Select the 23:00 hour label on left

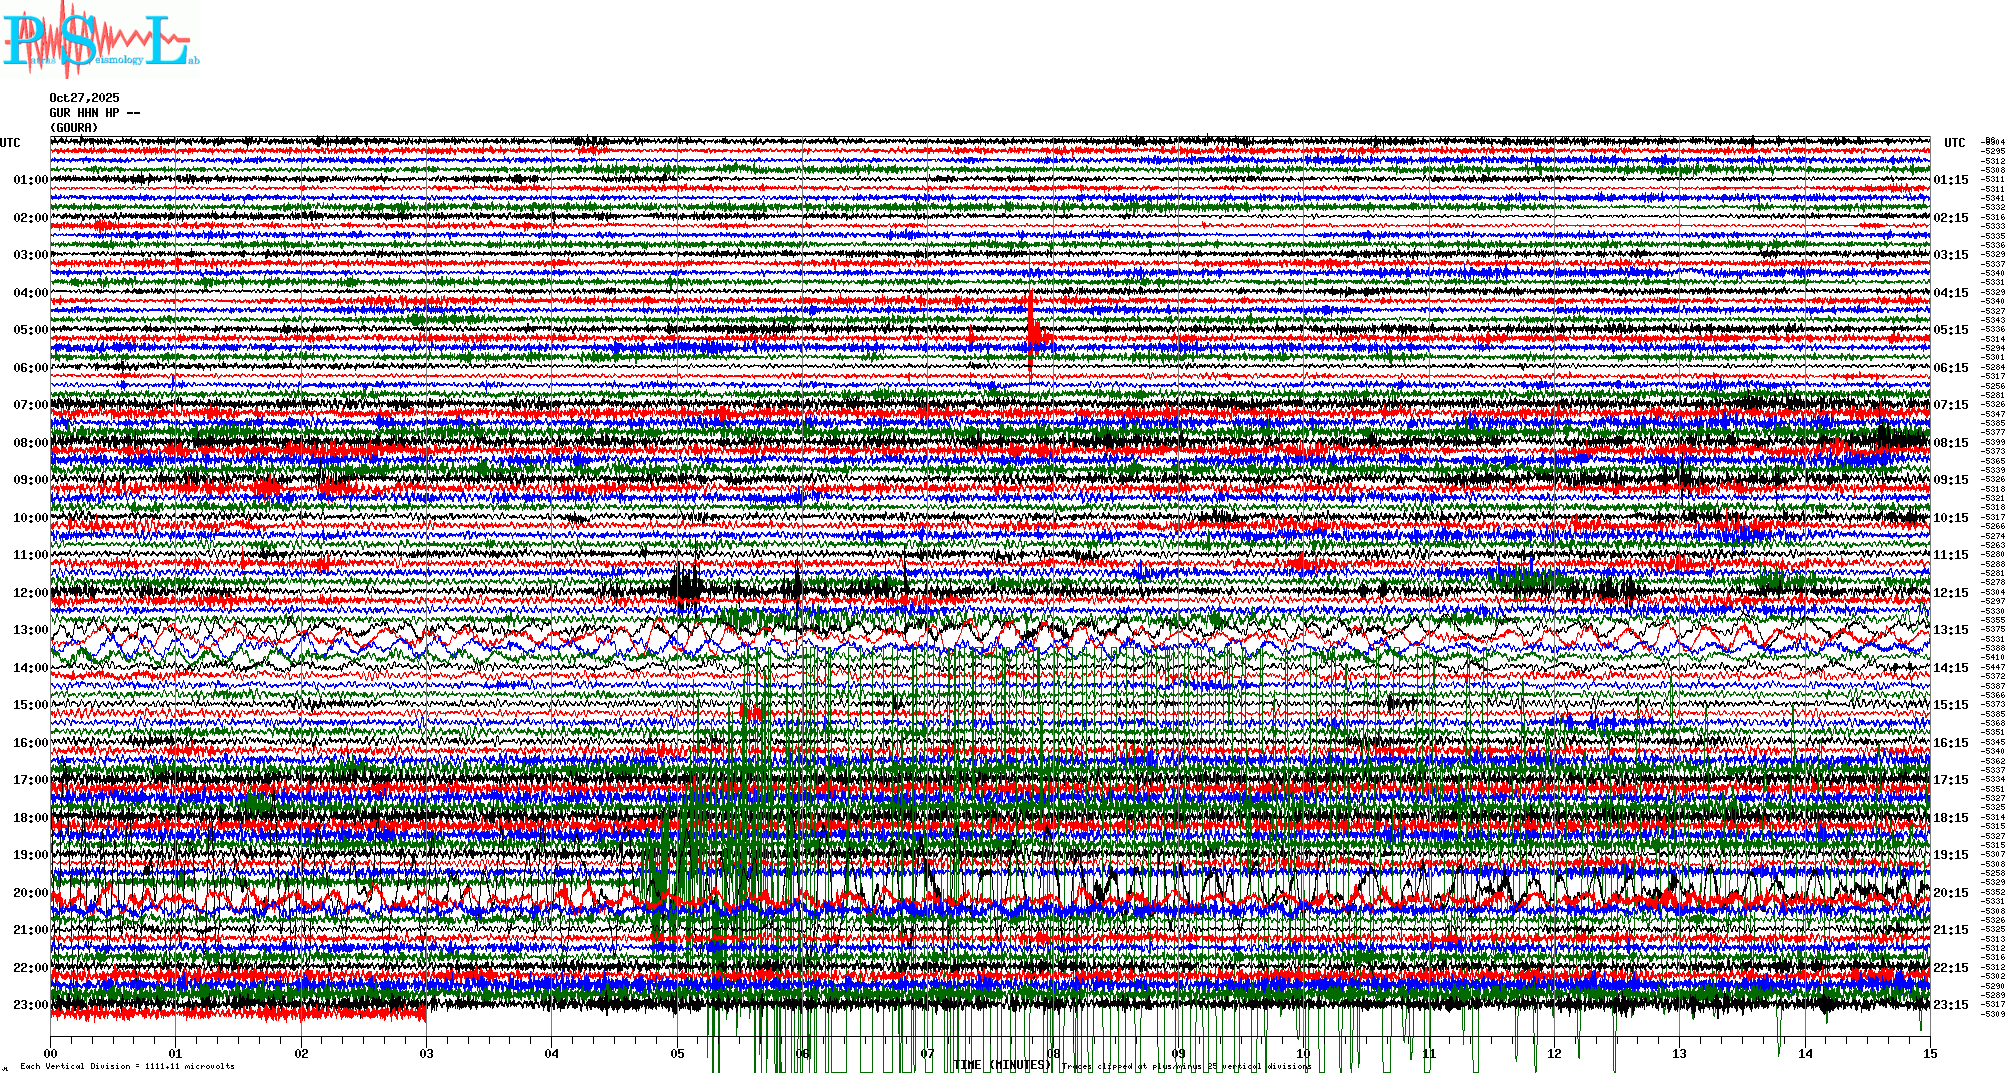pyautogui.click(x=30, y=1005)
